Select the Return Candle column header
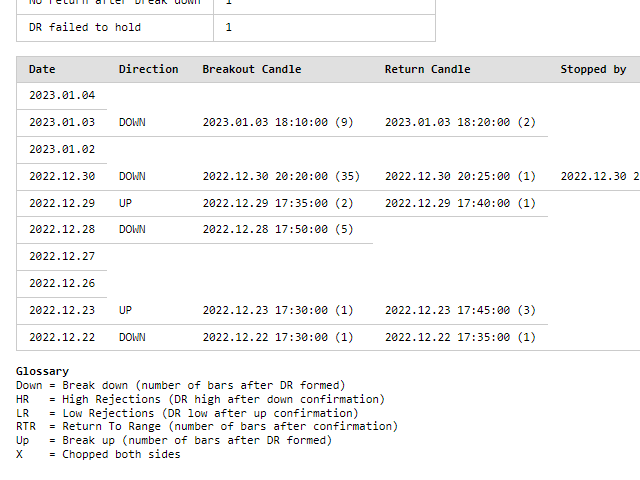 click(427, 69)
